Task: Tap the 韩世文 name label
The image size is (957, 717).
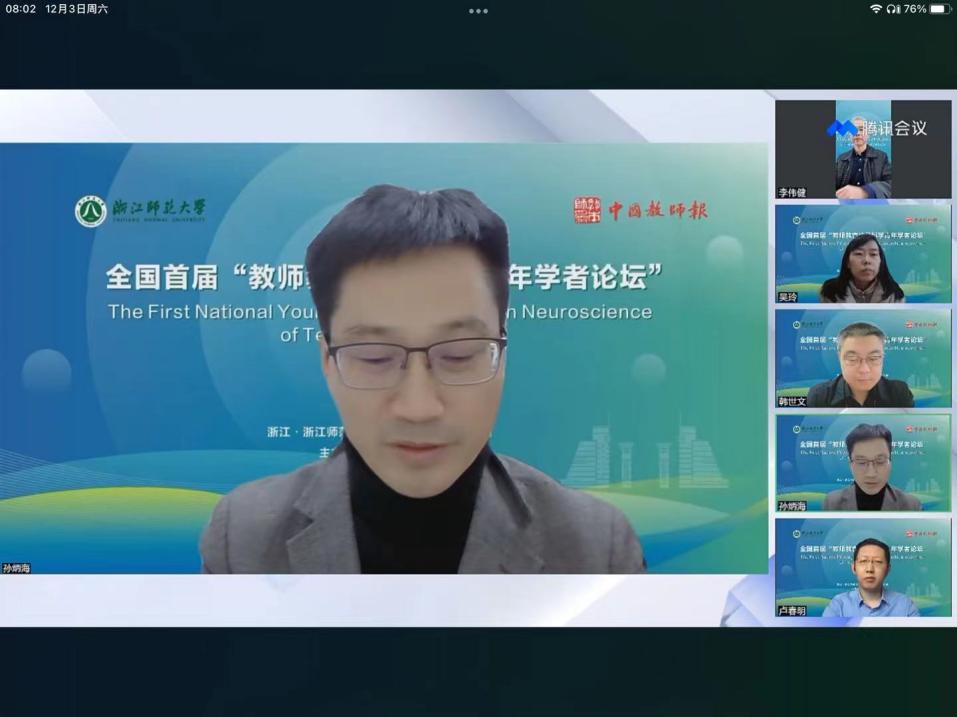Action: pyautogui.click(x=792, y=401)
